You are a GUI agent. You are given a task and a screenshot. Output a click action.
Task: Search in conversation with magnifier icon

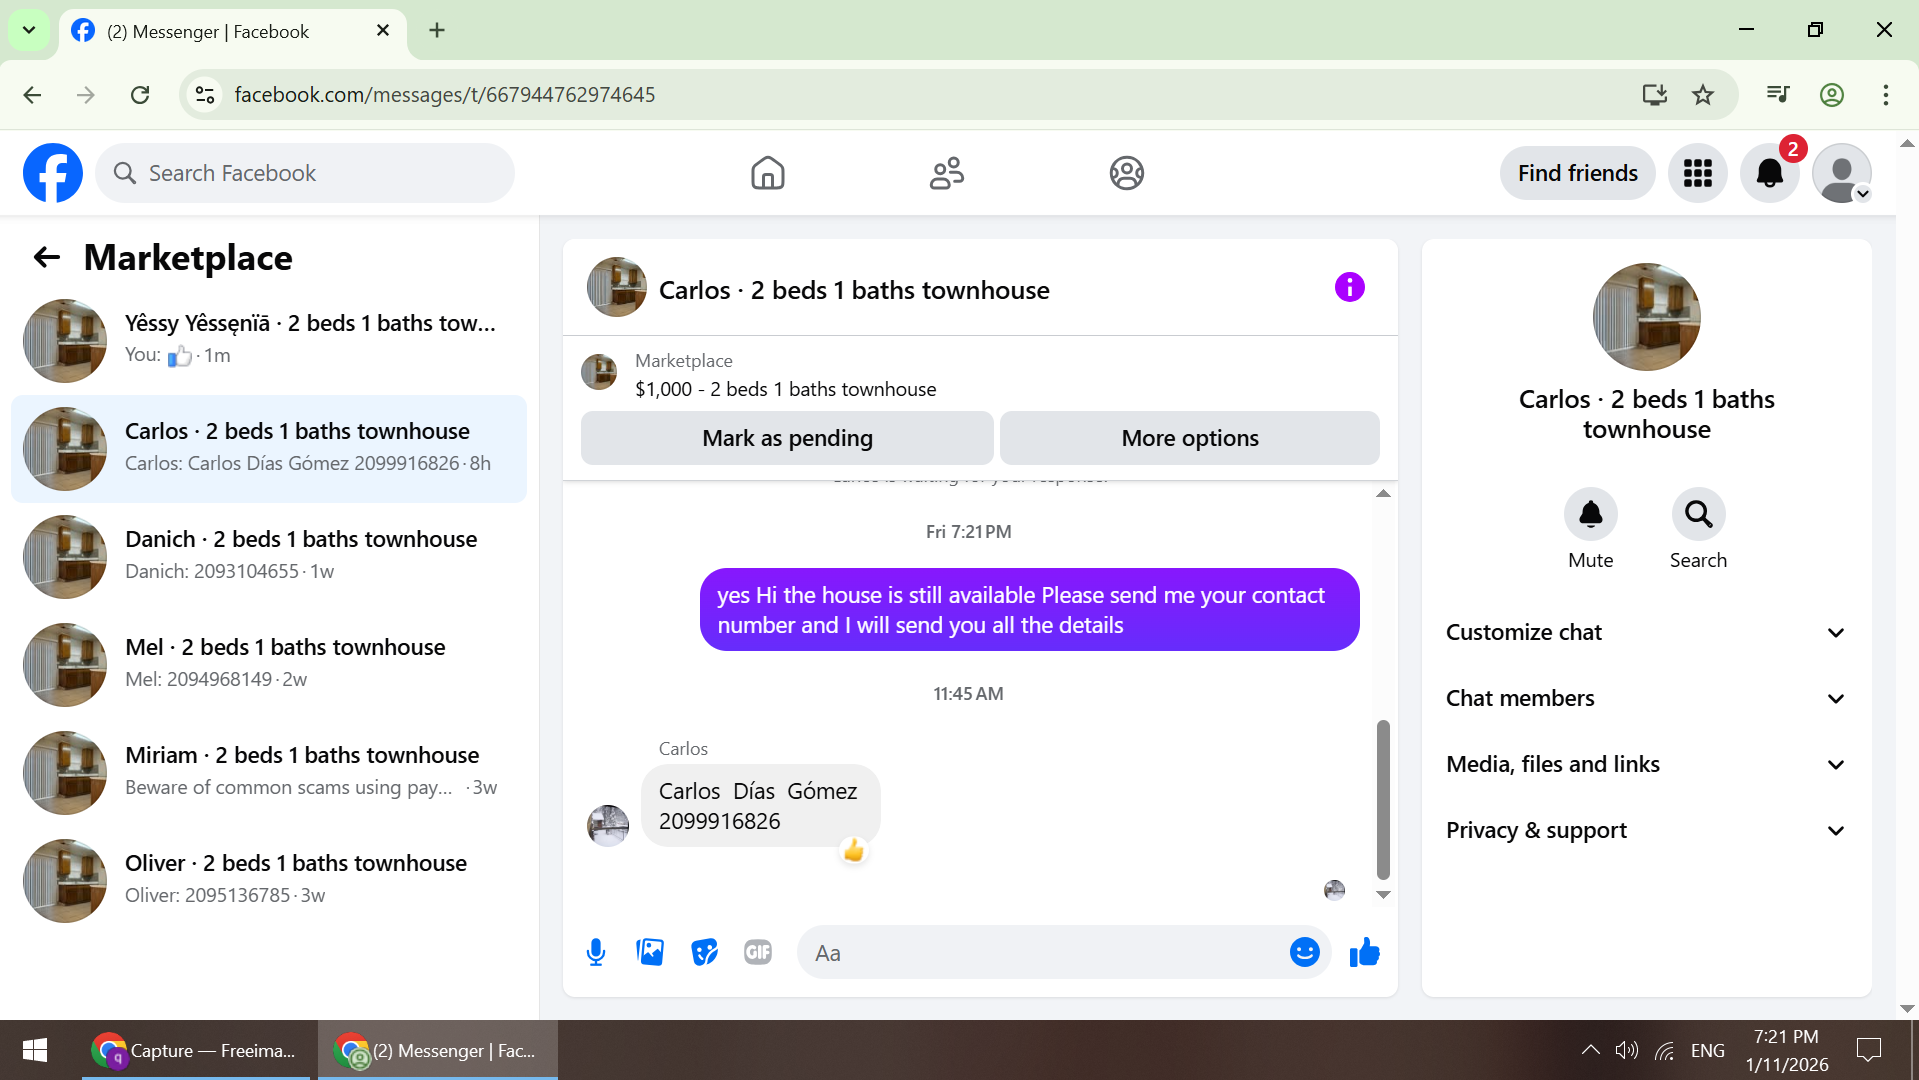coord(1699,514)
